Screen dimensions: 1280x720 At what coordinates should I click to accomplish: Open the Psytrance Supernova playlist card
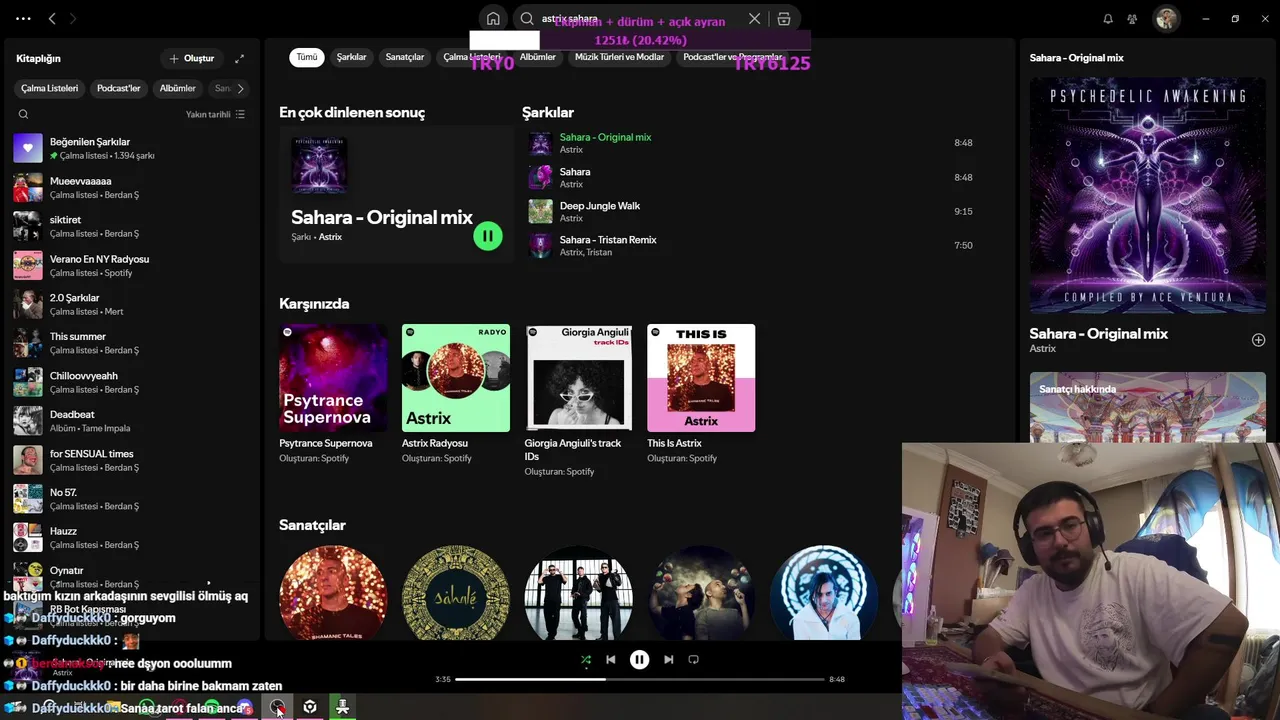[x=333, y=393]
